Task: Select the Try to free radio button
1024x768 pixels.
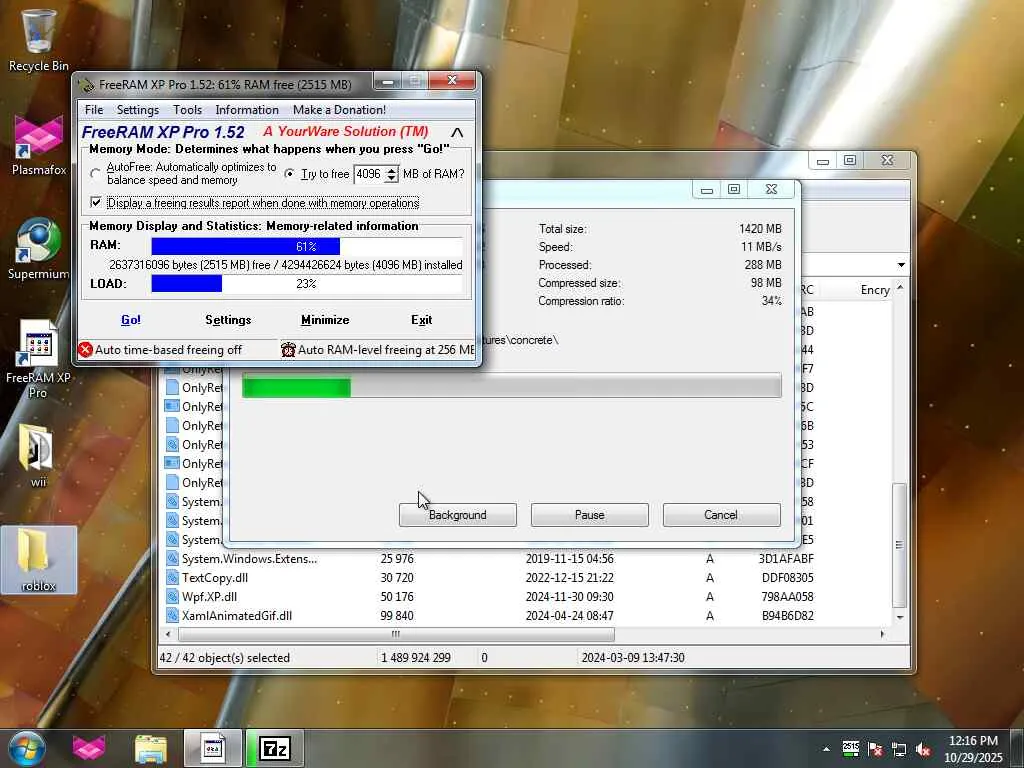Action: click(x=289, y=174)
